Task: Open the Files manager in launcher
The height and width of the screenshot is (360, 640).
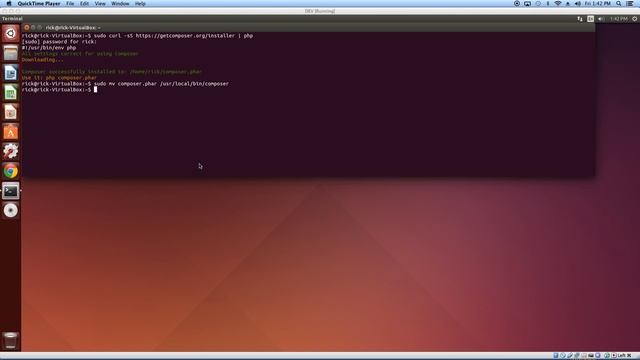Action: [11, 53]
